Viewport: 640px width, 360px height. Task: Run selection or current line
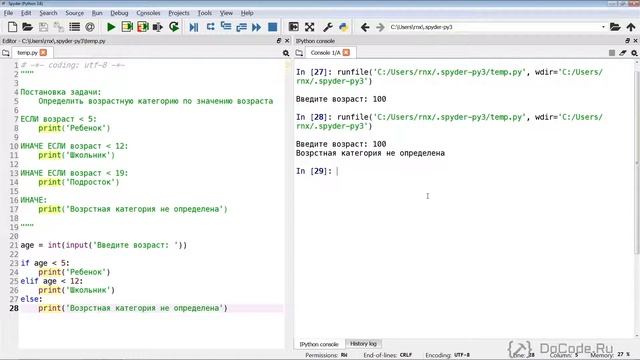(x=158, y=27)
